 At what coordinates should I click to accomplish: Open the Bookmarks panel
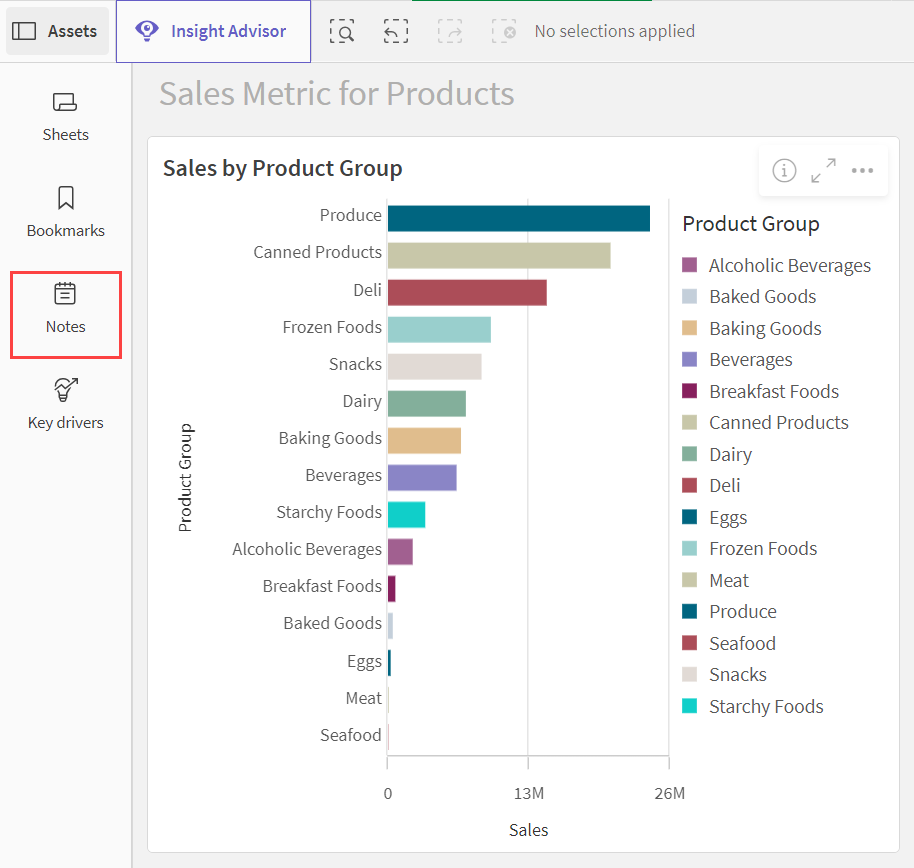point(65,212)
